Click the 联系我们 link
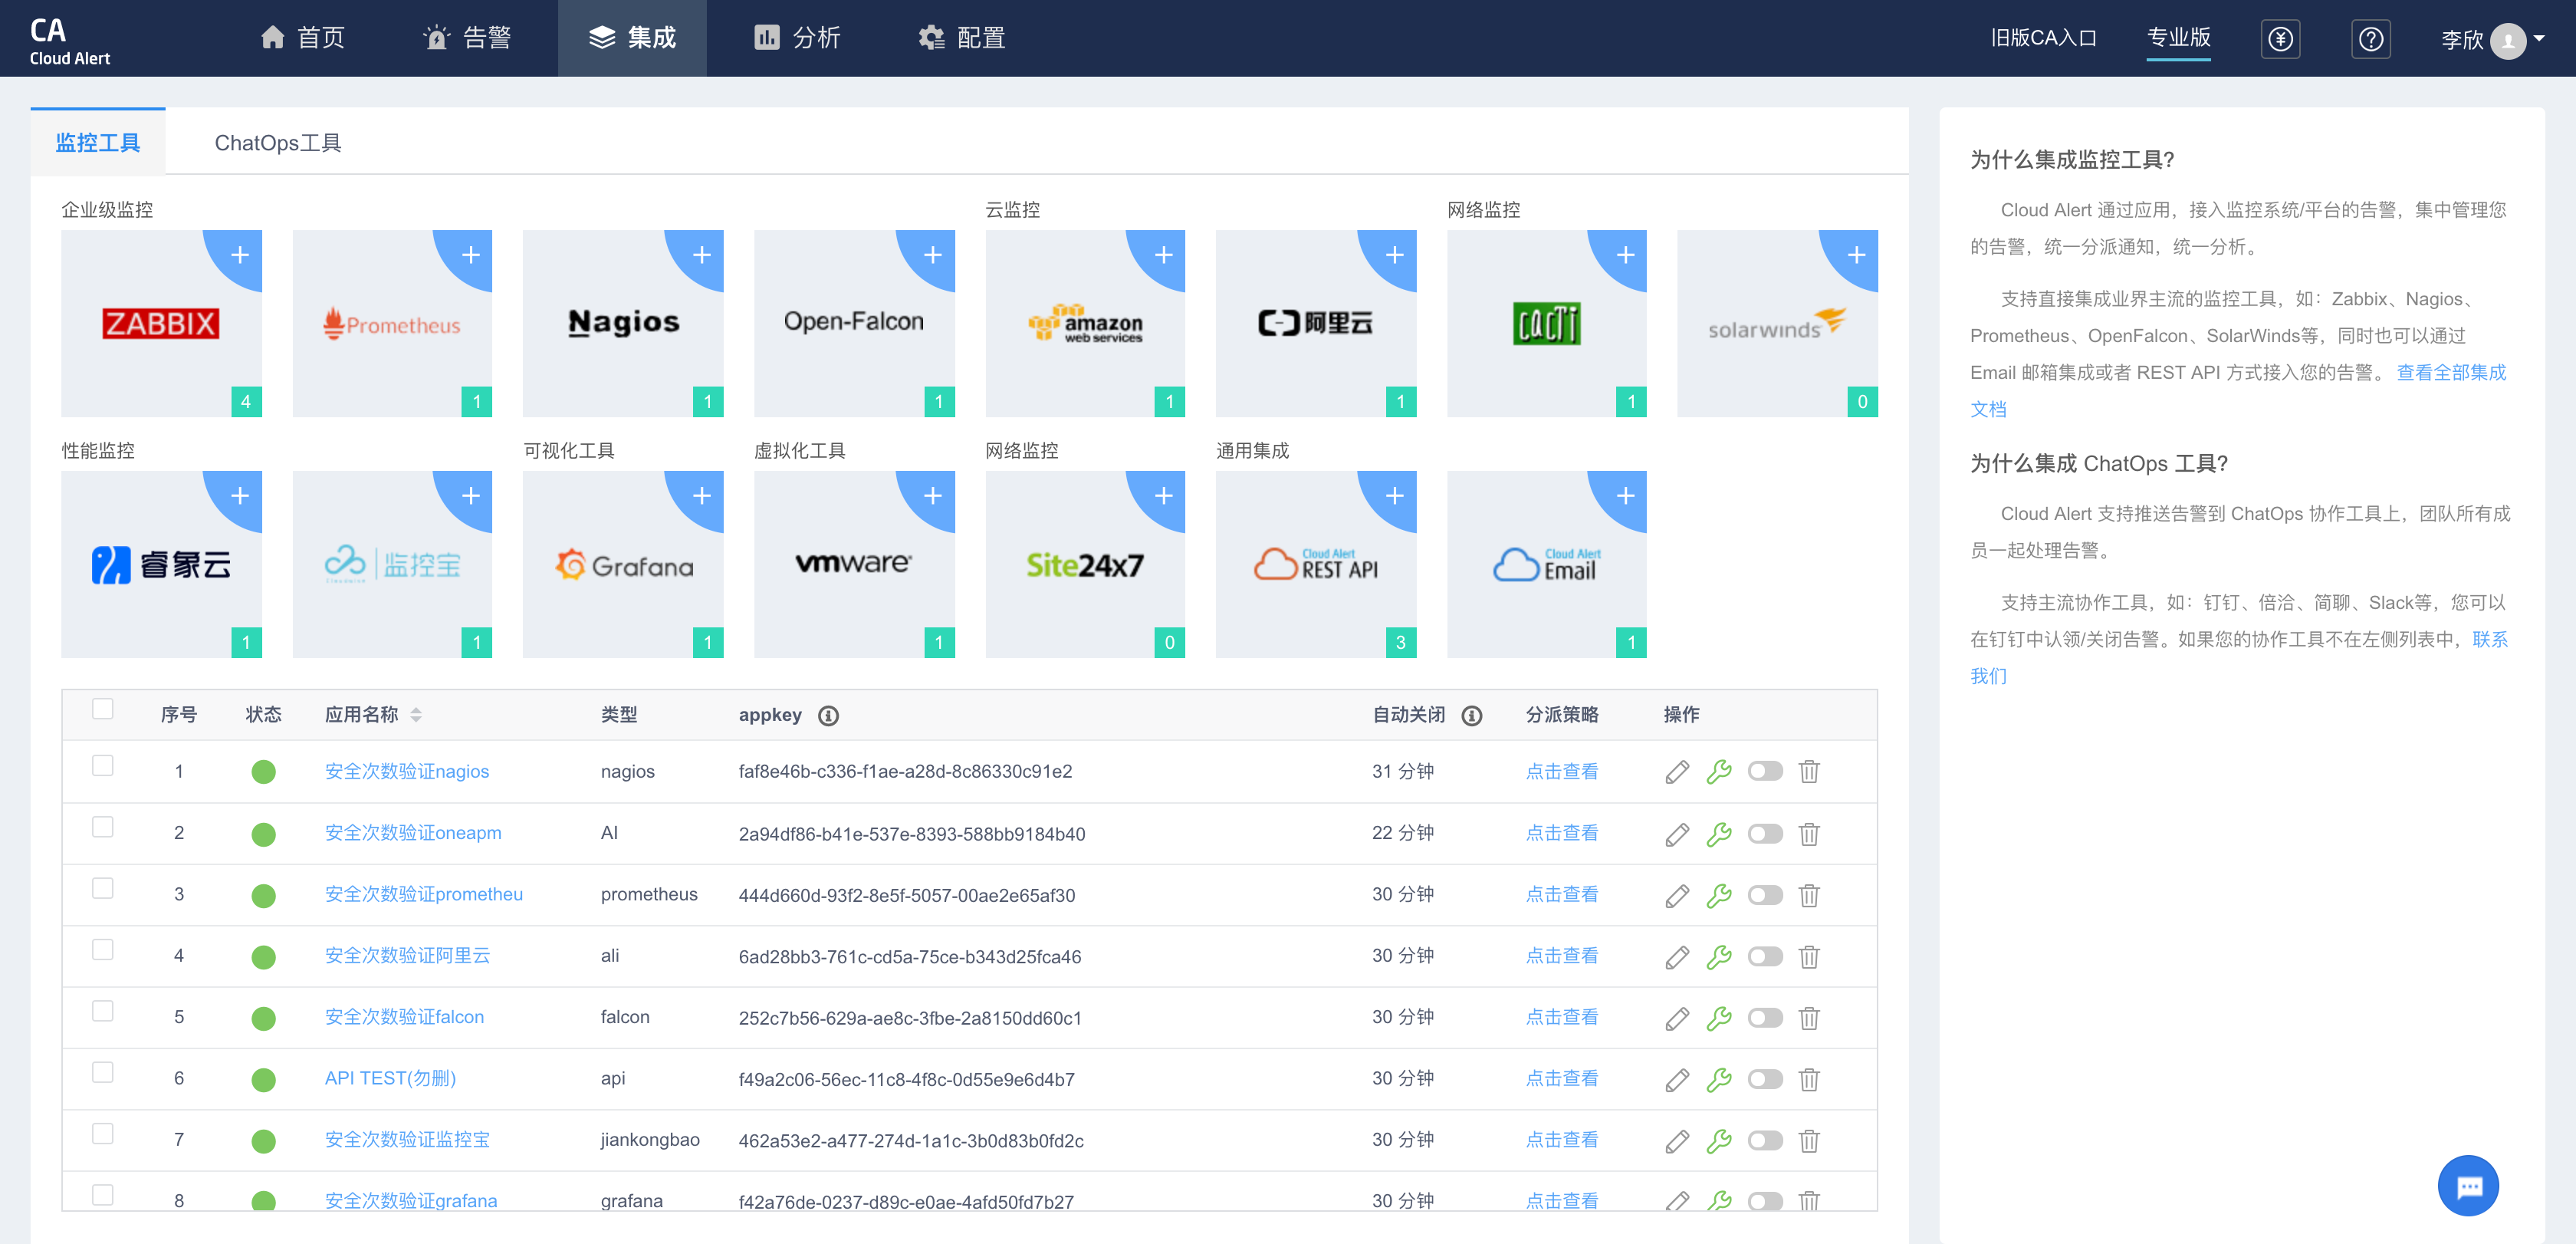The image size is (2576, 1244). [2490, 640]
